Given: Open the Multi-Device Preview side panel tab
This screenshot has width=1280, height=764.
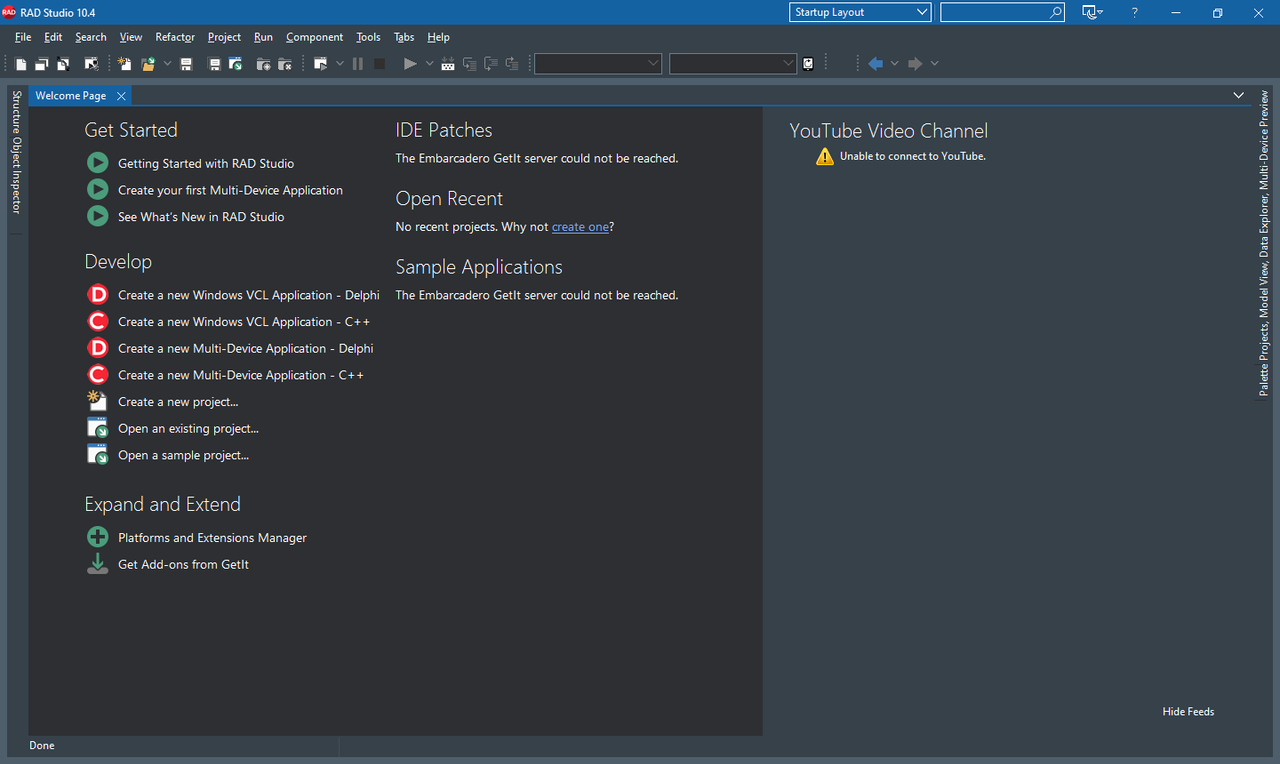Looking at the screenshot, I should pos(1264,140).
